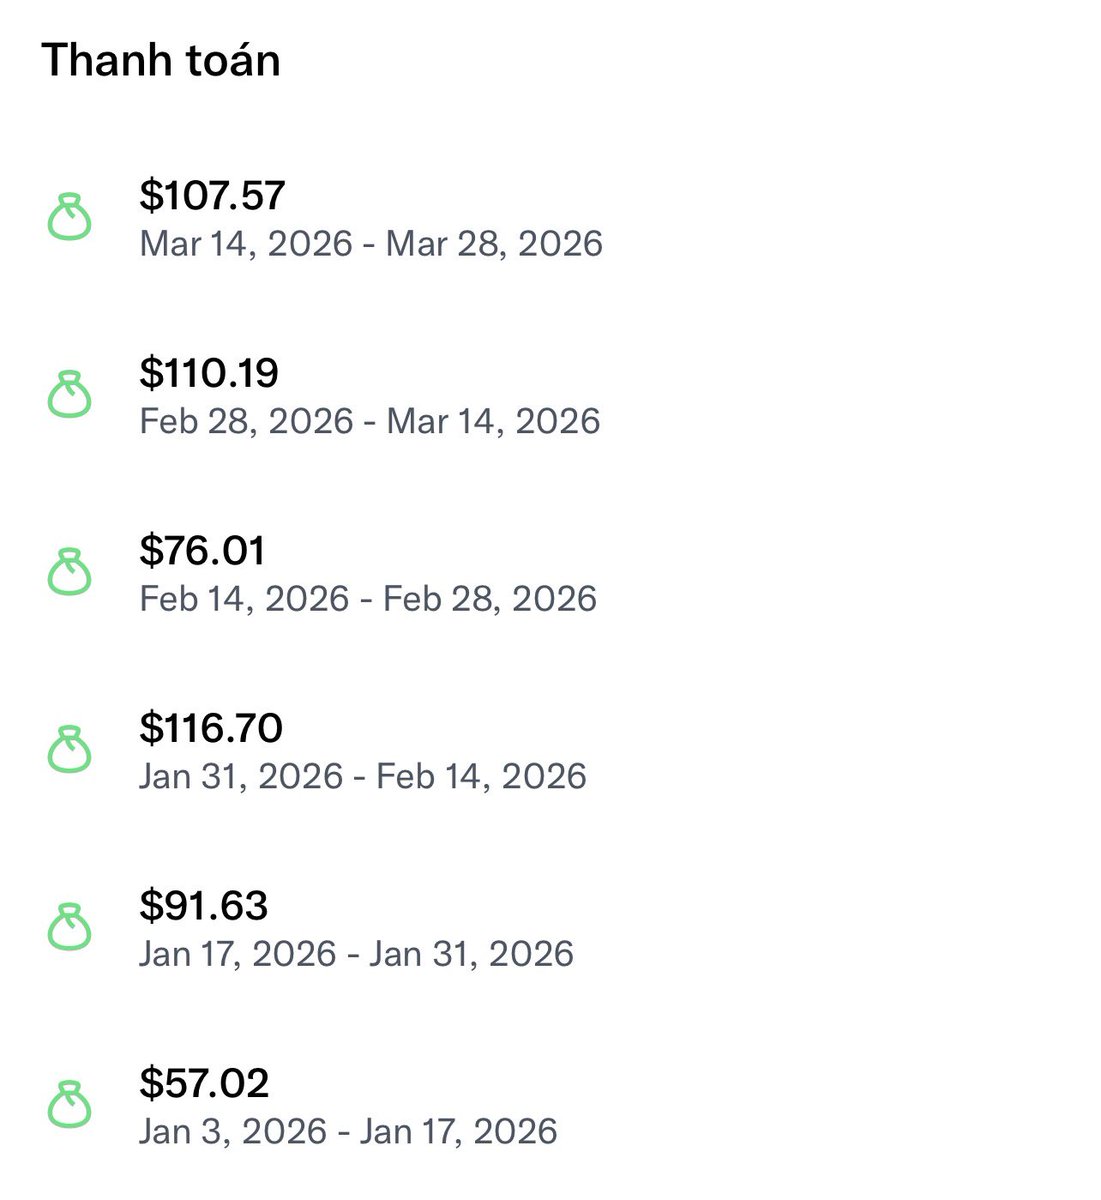Click the money bag icon beside $57.02

tap(70, 1105)
